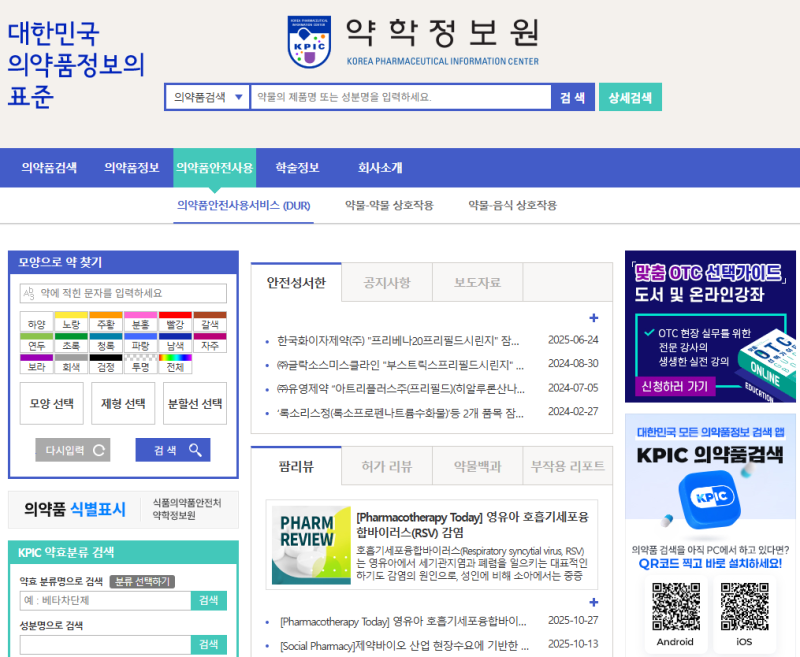Click 검색 next to 약효 분류명 field
Viewport: 800px width, 657px height.
click(209, 601)
